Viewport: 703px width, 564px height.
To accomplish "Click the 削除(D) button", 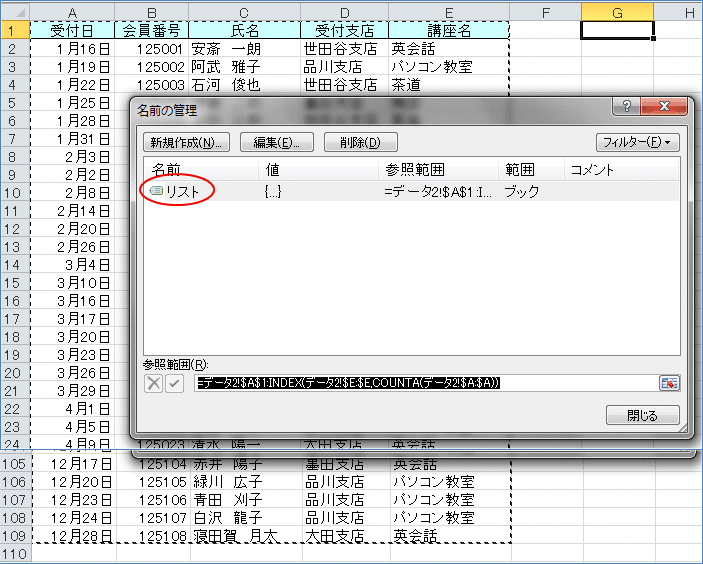I will coord(360,142).
